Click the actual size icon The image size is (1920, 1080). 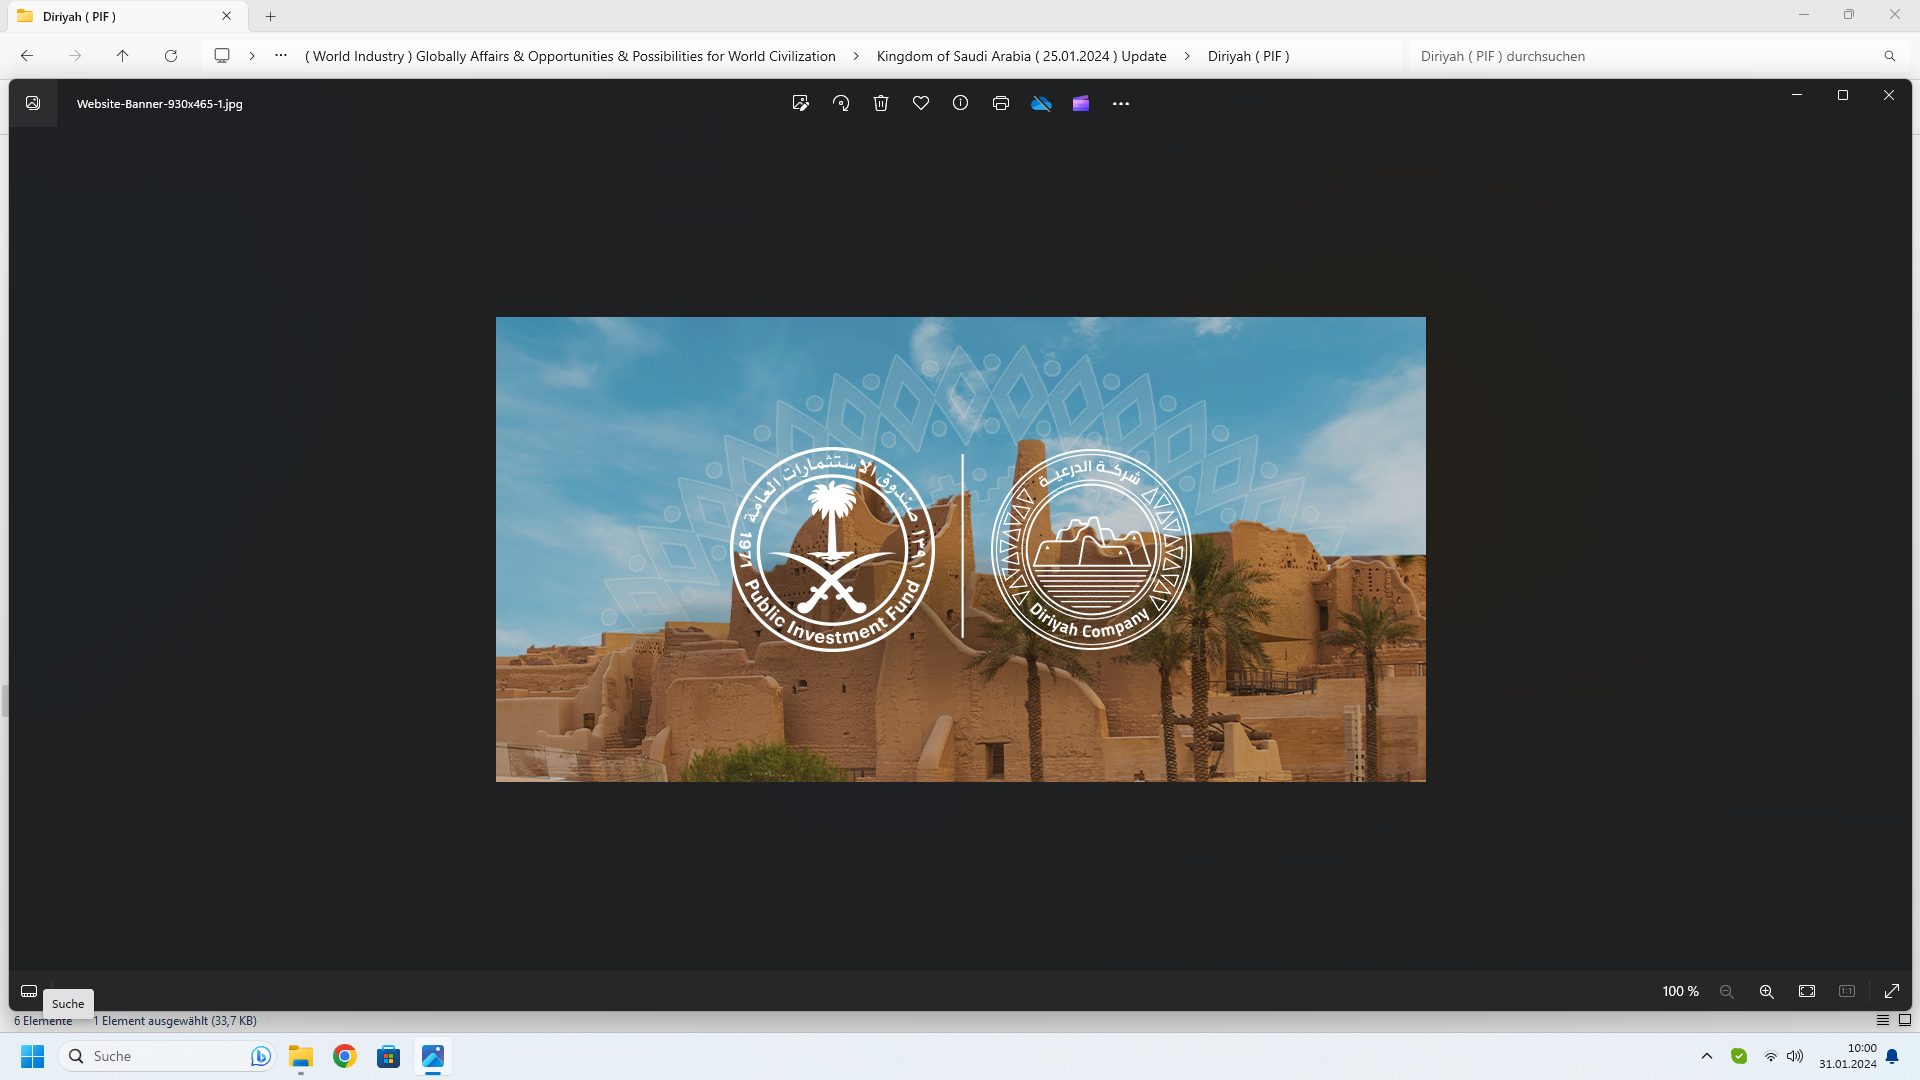[x=1847, y=991]
